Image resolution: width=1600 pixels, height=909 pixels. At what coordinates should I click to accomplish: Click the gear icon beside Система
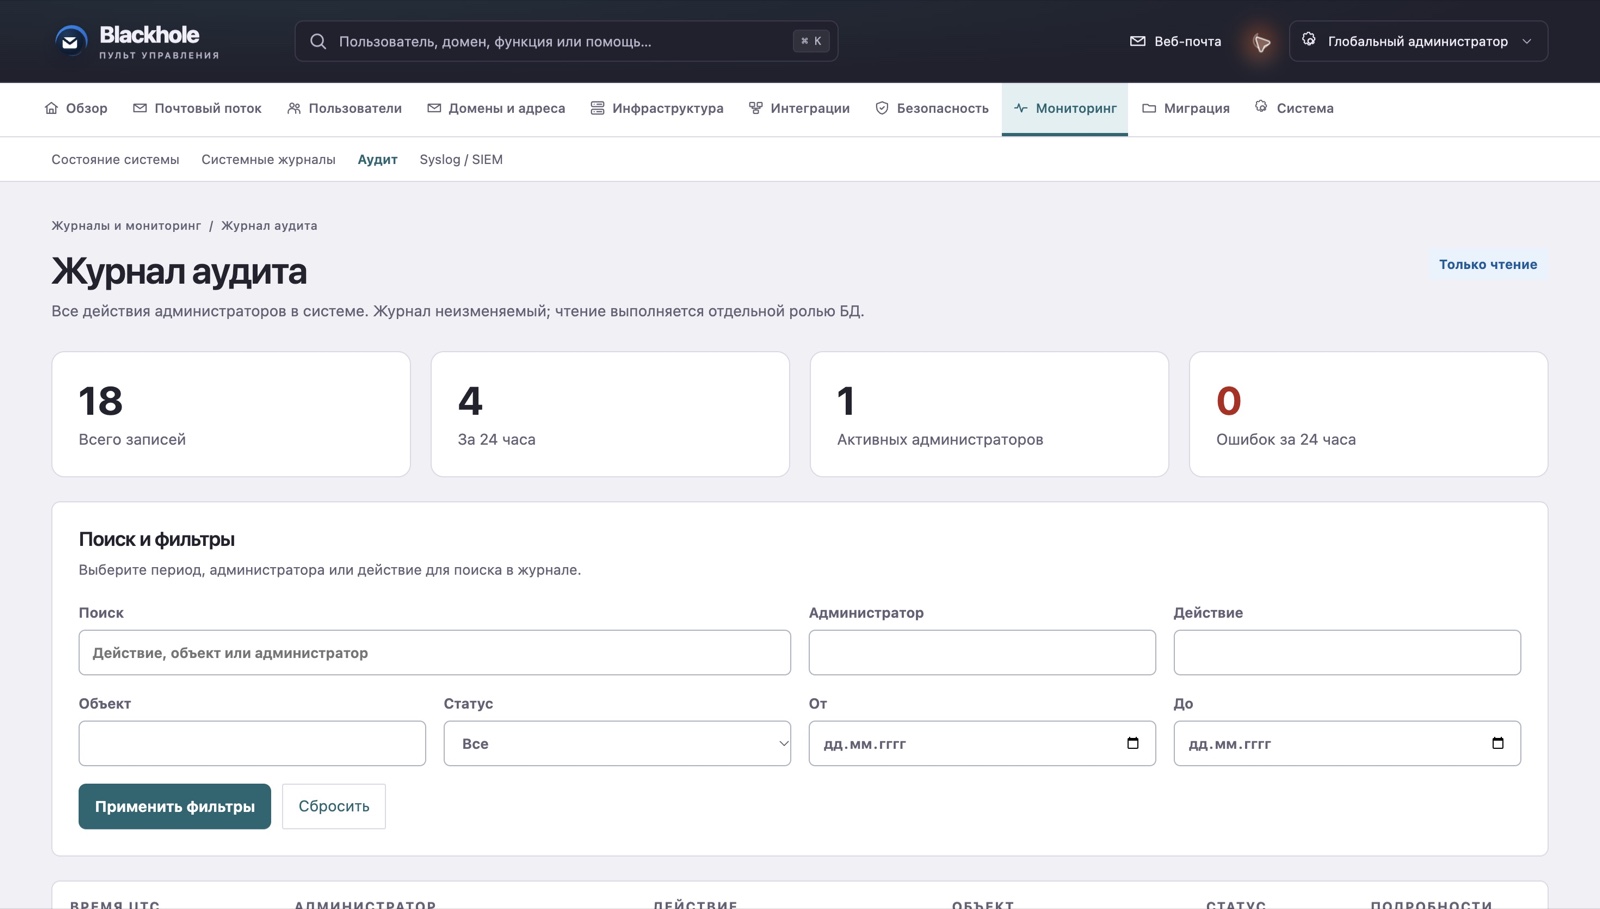pos(1261,107)
